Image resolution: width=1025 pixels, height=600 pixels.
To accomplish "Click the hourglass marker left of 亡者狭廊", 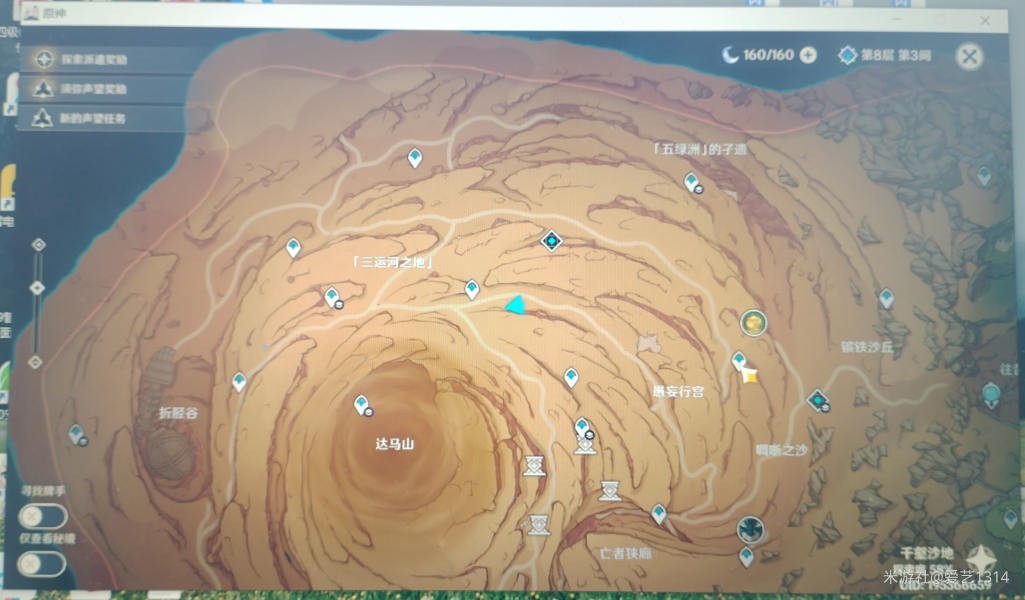I will click(x=539, y=524).
